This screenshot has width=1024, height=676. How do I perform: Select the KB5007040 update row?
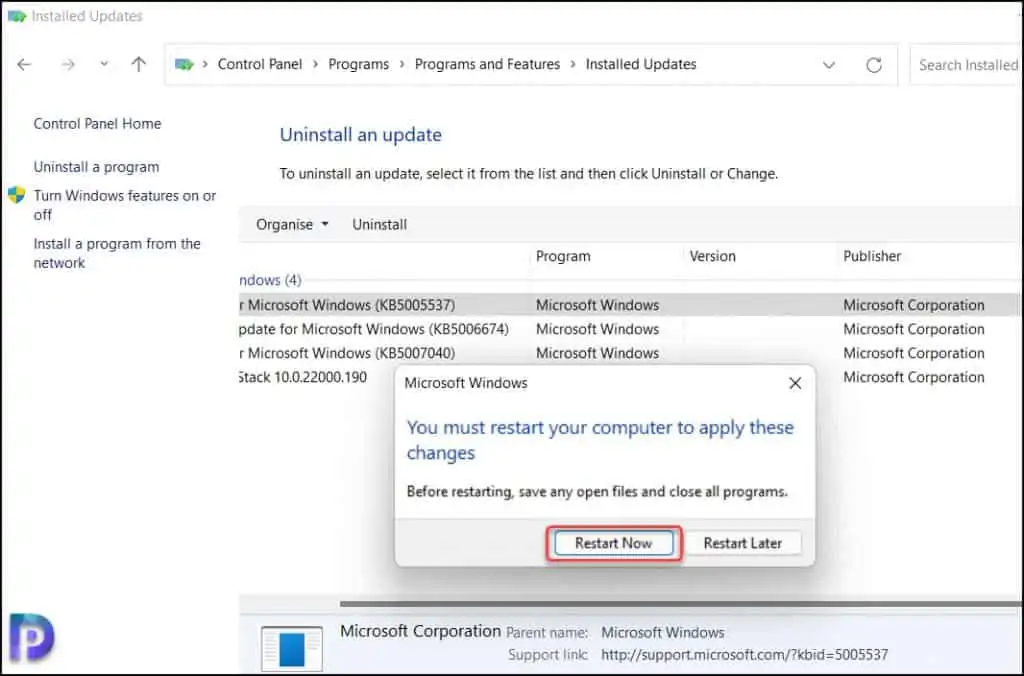630,353
